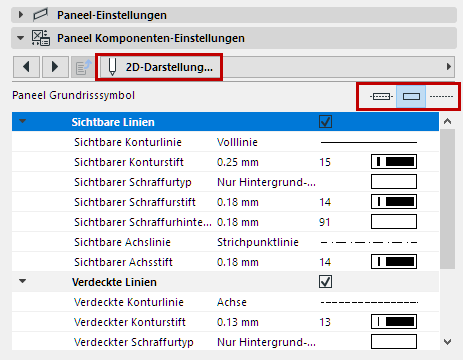Image resolution: width=463 pixels, height=360 pixels.
Task: Click pen swatch for Sichtbarer Konturstift
Action: [394, 162]
